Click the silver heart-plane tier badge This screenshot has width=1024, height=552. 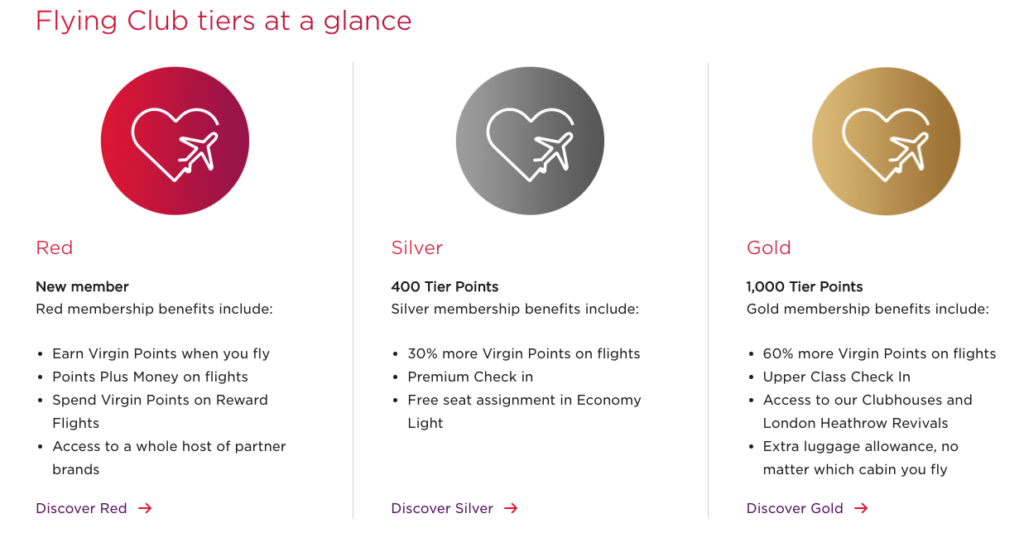point(530,140)
